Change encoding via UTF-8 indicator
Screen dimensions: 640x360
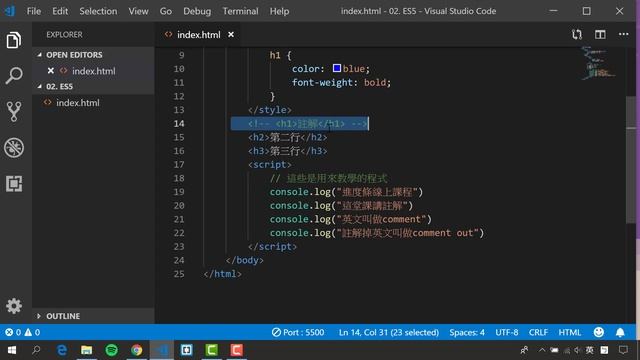(507, 332)
